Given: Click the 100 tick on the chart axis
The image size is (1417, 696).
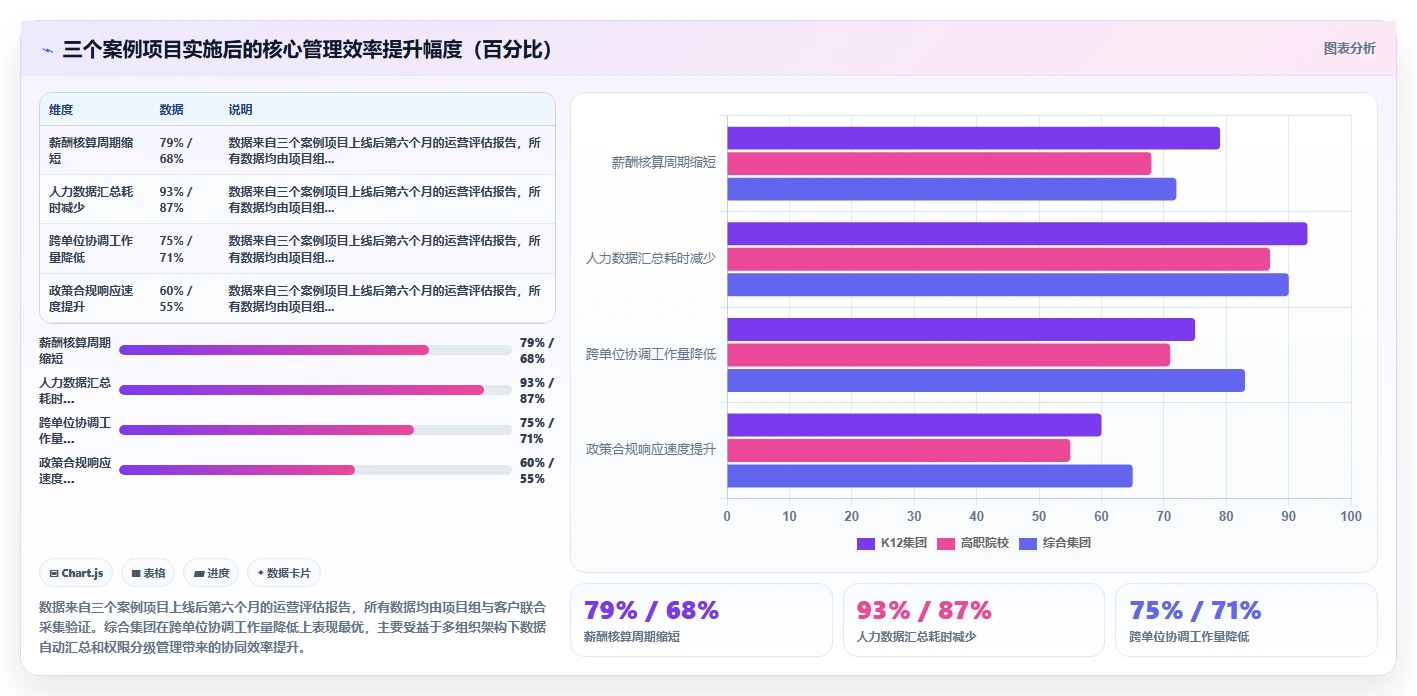Looking at the screenshot, I should coord(1351,516).
